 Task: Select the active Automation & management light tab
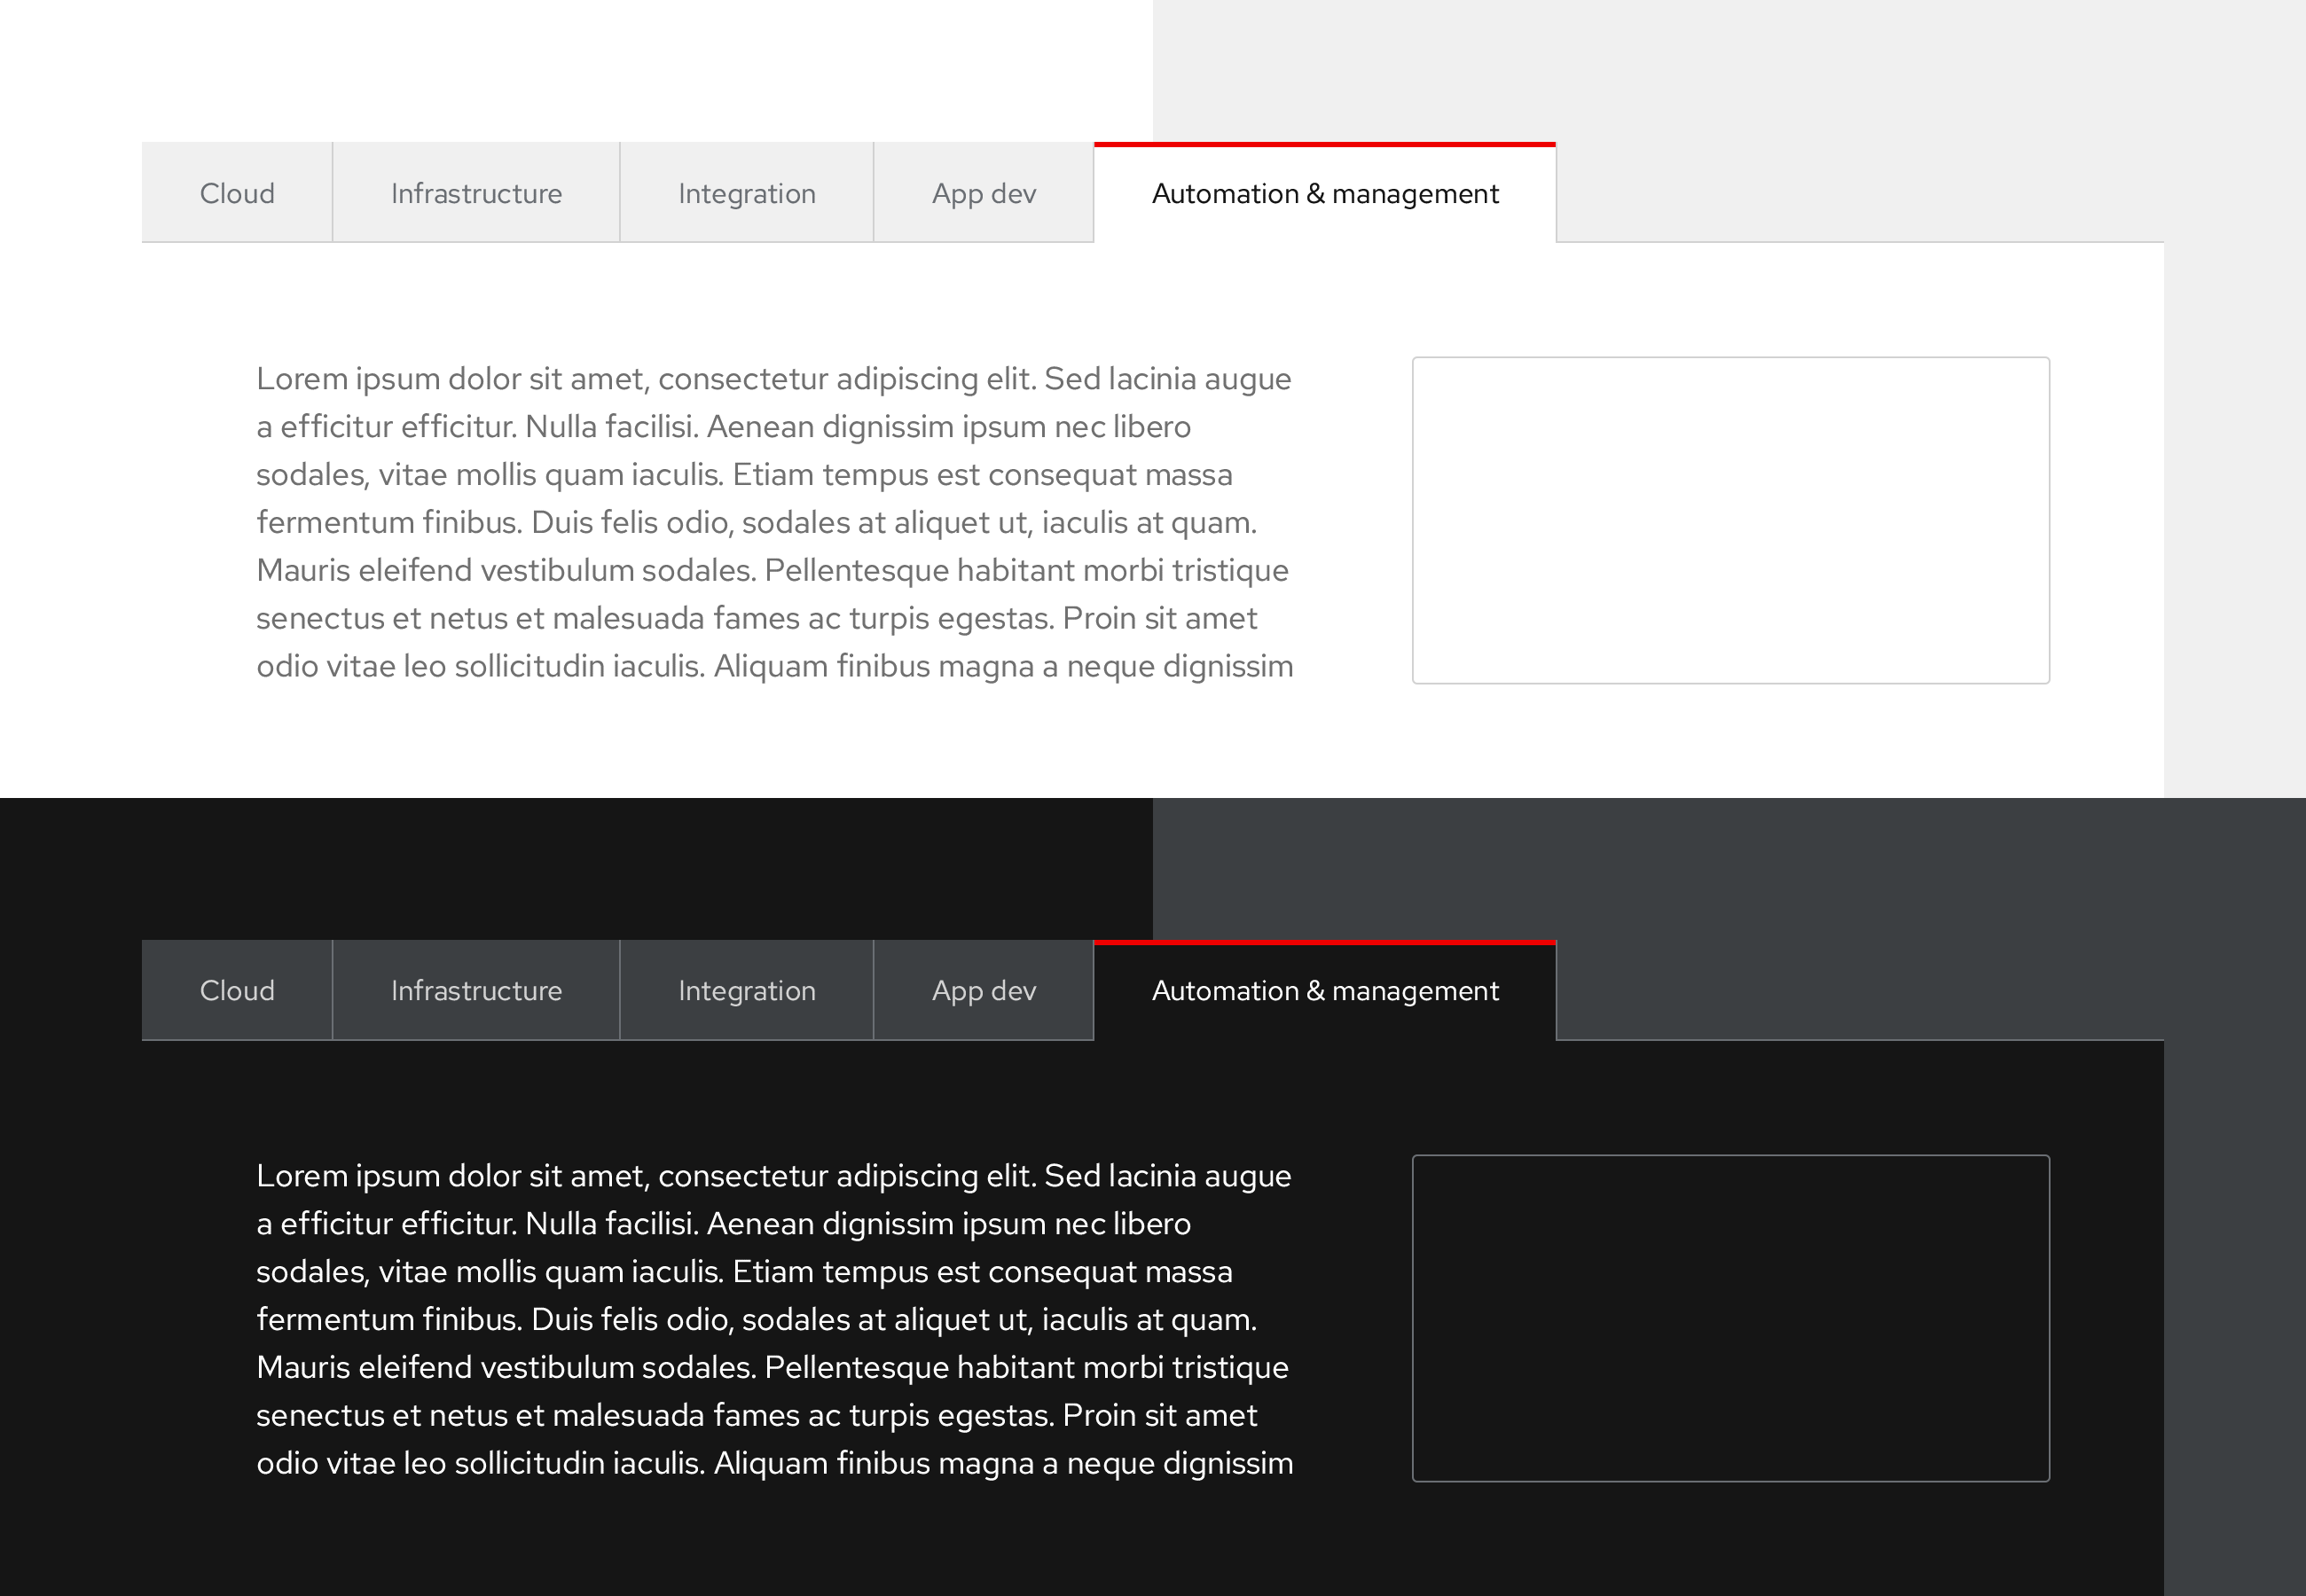click(1325, 194)
